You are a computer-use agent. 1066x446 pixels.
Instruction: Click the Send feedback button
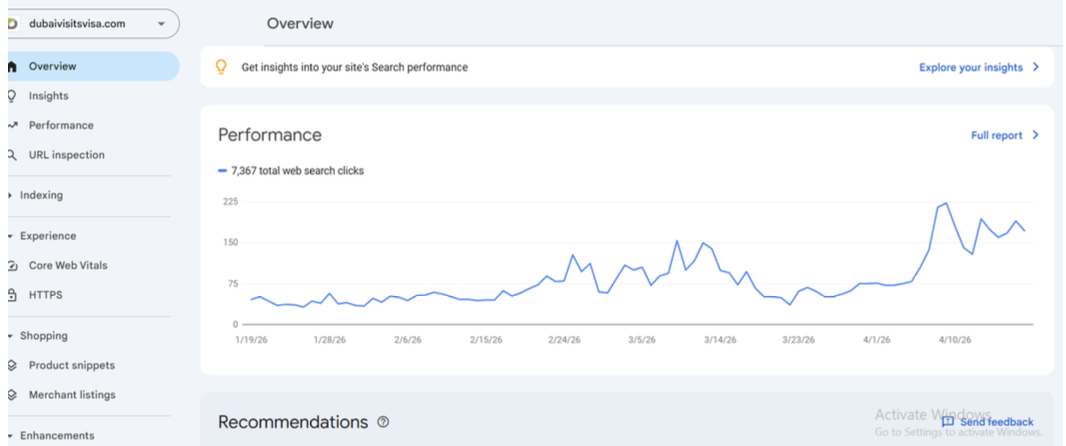click(x=987, y=422)
